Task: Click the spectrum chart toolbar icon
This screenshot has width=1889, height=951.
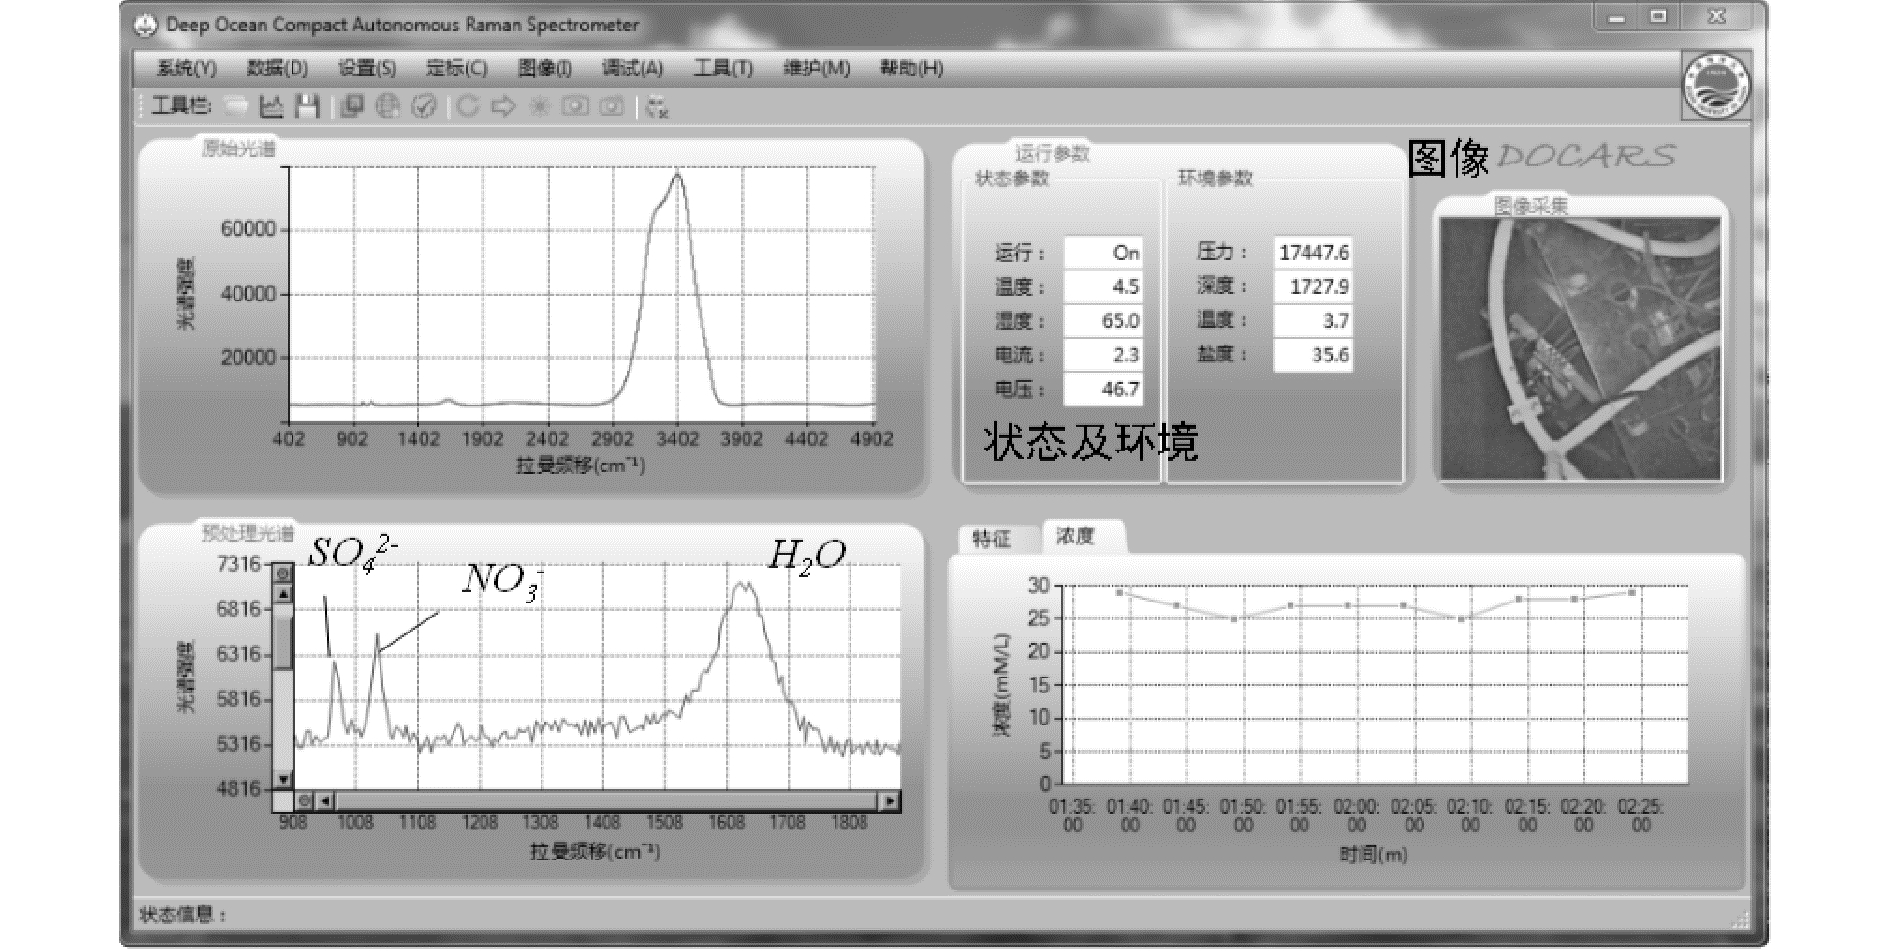Action: click(272, 106)
